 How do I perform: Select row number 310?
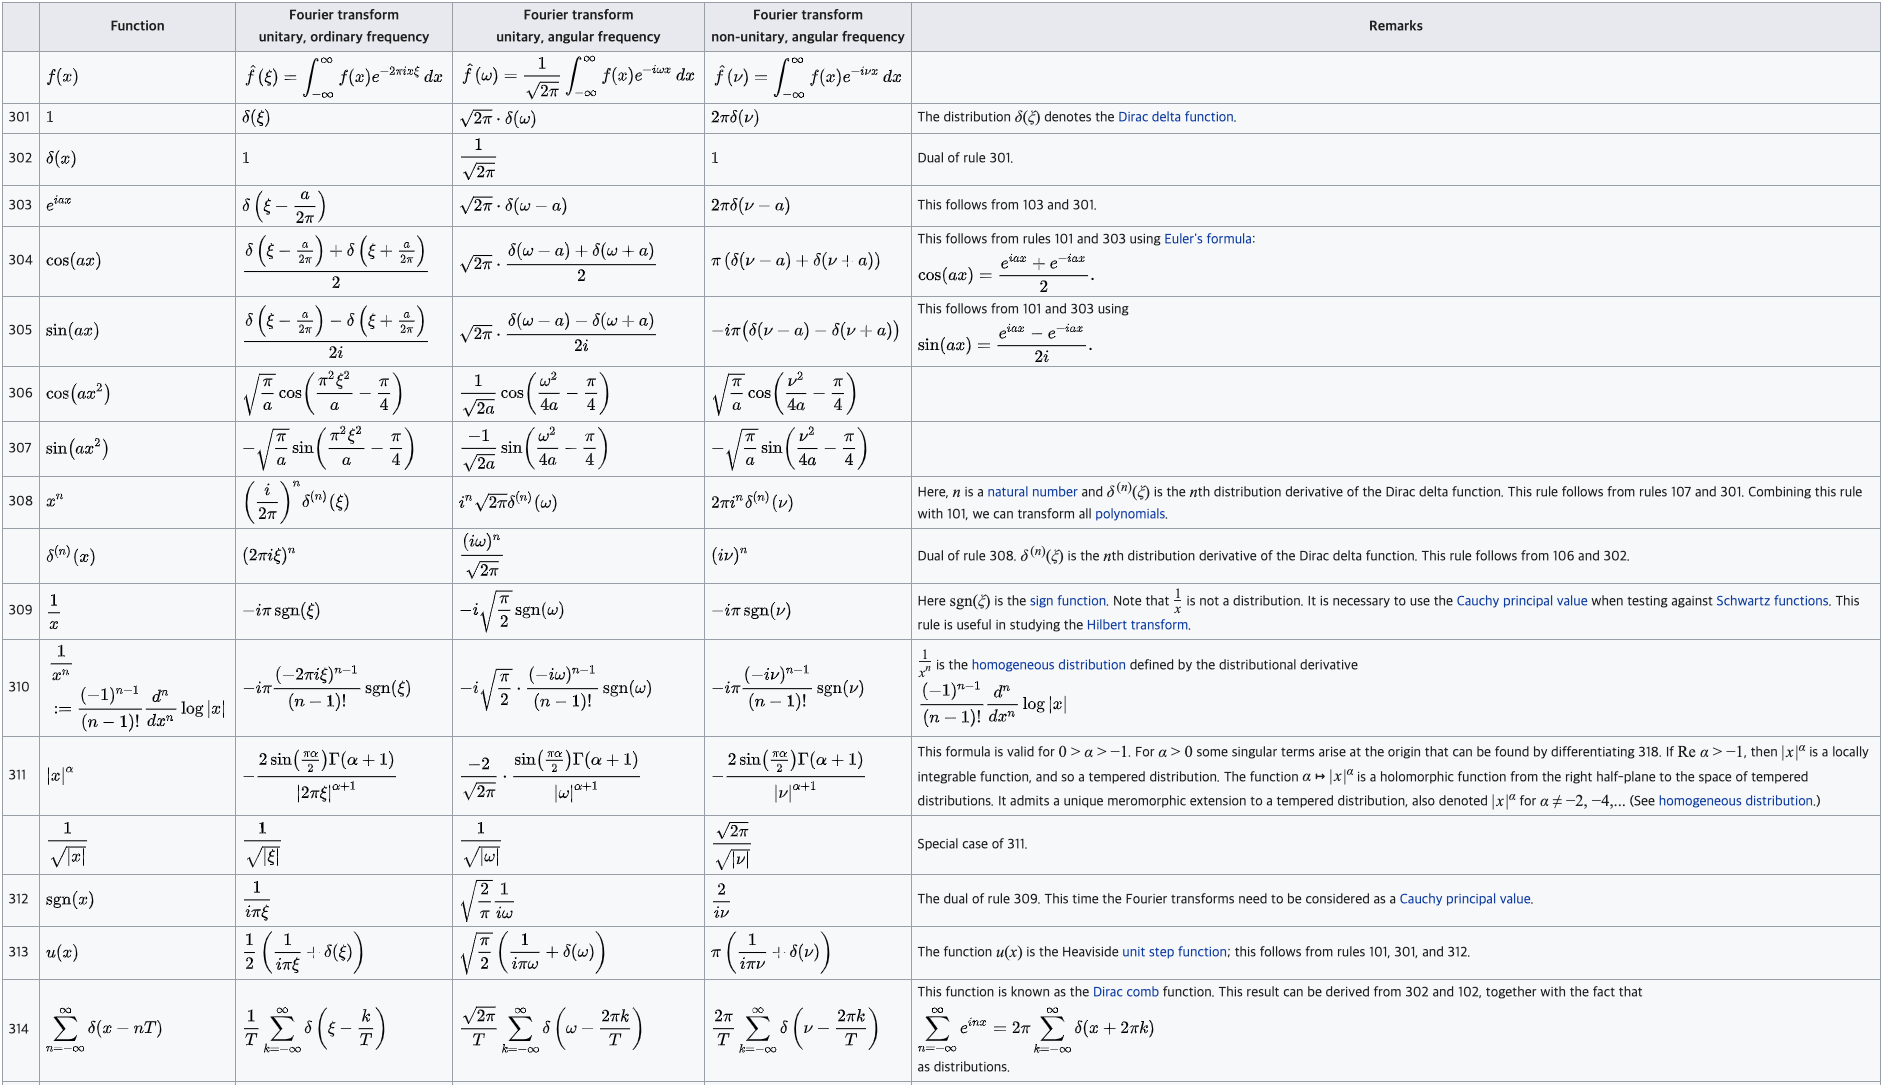[20, 687]
